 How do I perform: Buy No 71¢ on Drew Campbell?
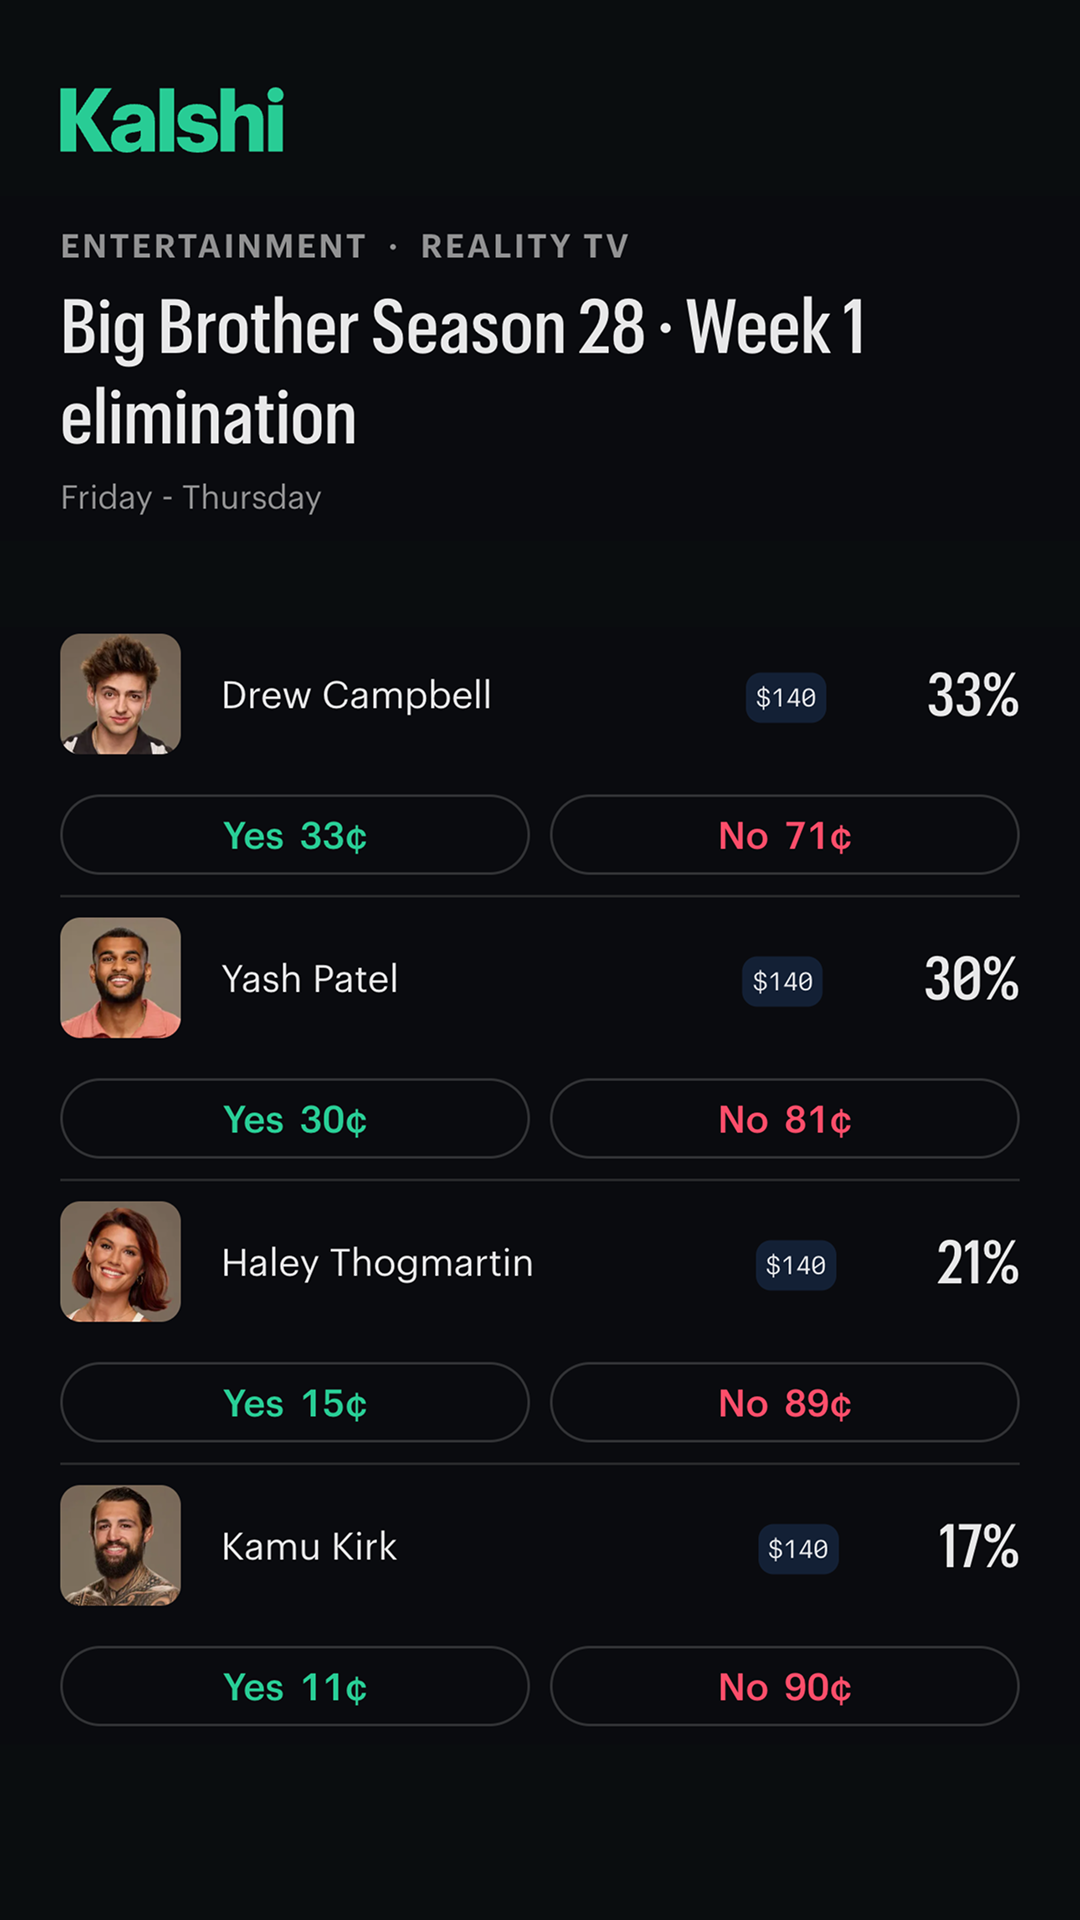click(x=785, y=835)
